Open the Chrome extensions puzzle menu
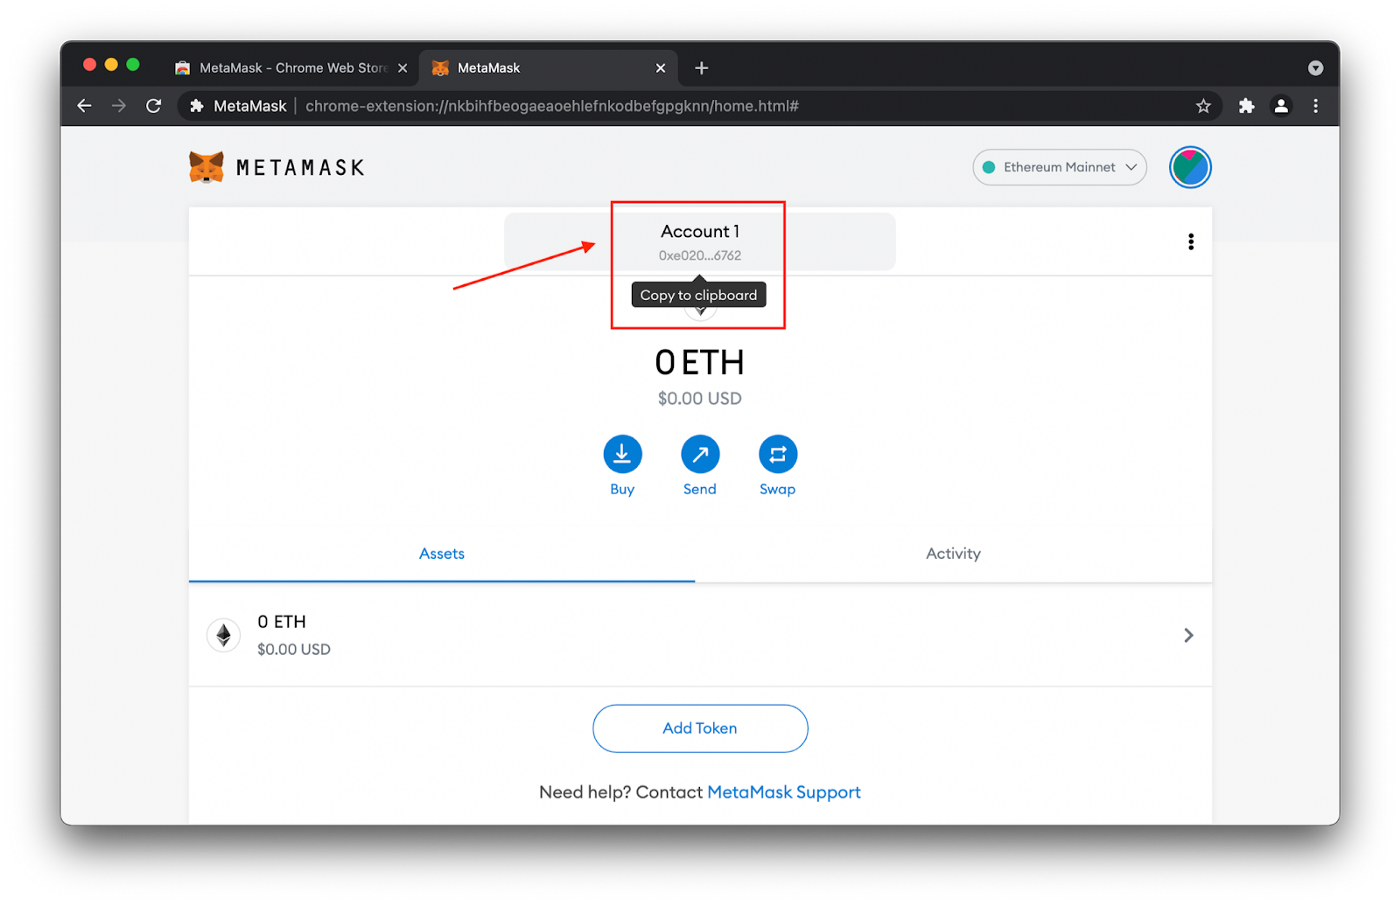The width and height of the screenshot is (1400, 905). coord(1246,106)
